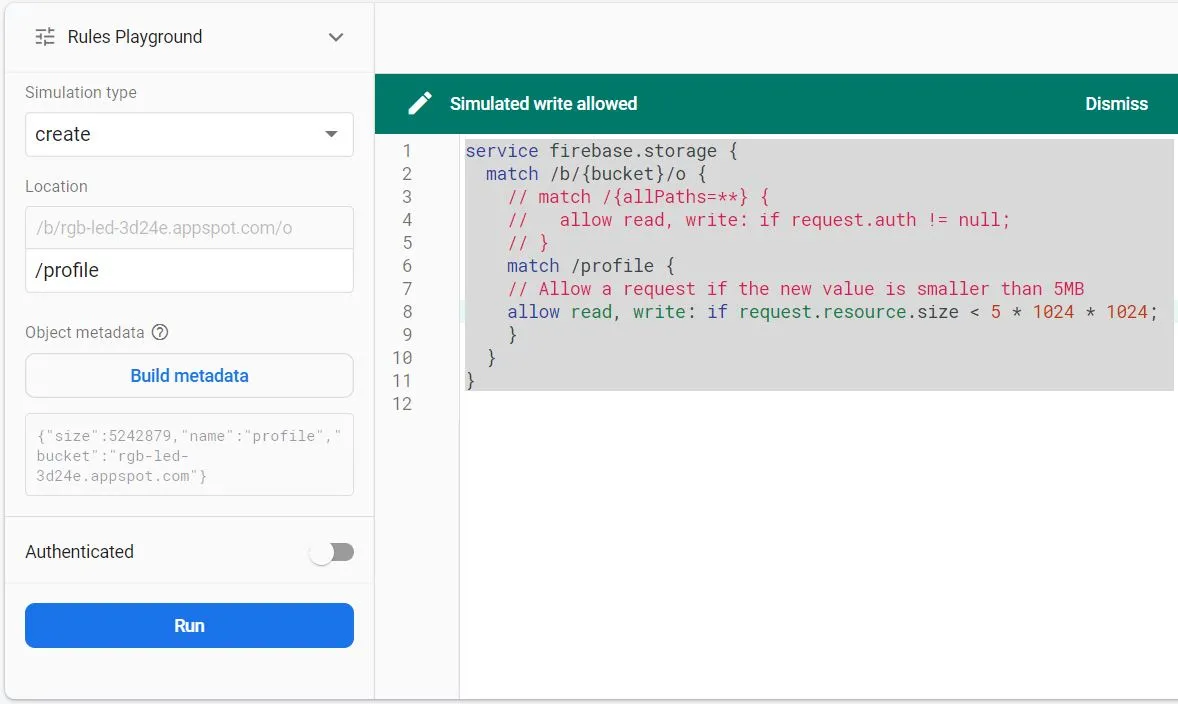Toggle the Authenticated switch
The width and height of the screenshot is (1178, 704).
coord(332,552)
